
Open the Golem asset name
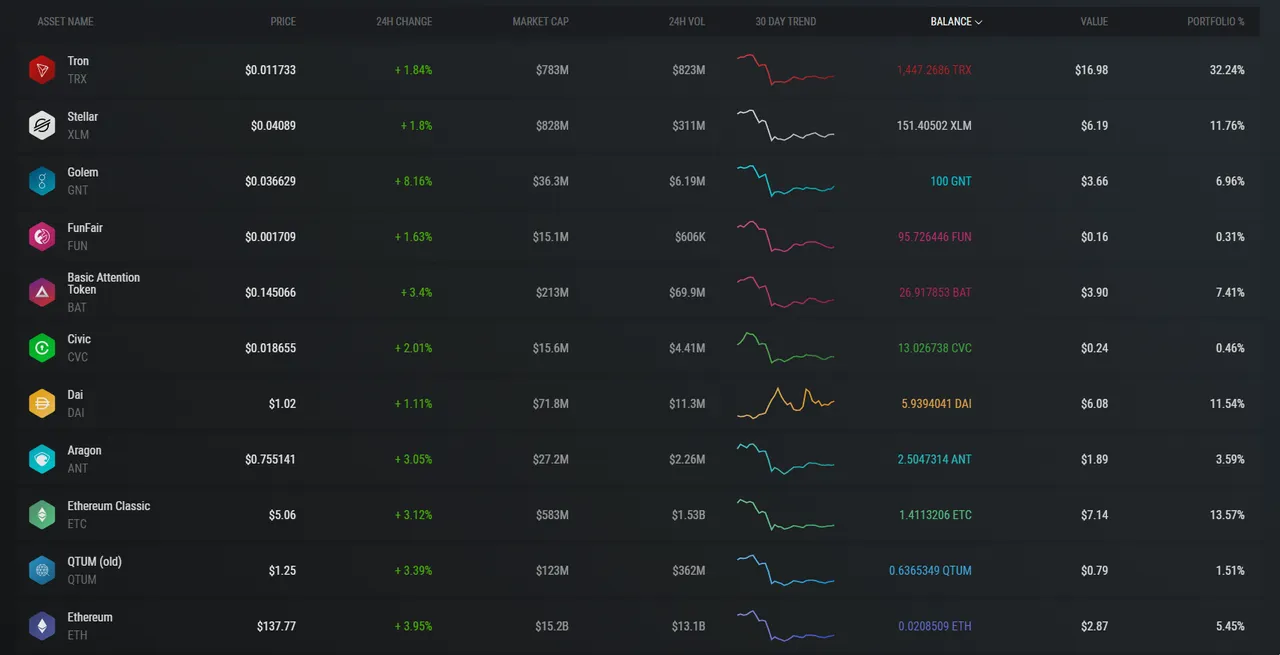tap(83, 172)
